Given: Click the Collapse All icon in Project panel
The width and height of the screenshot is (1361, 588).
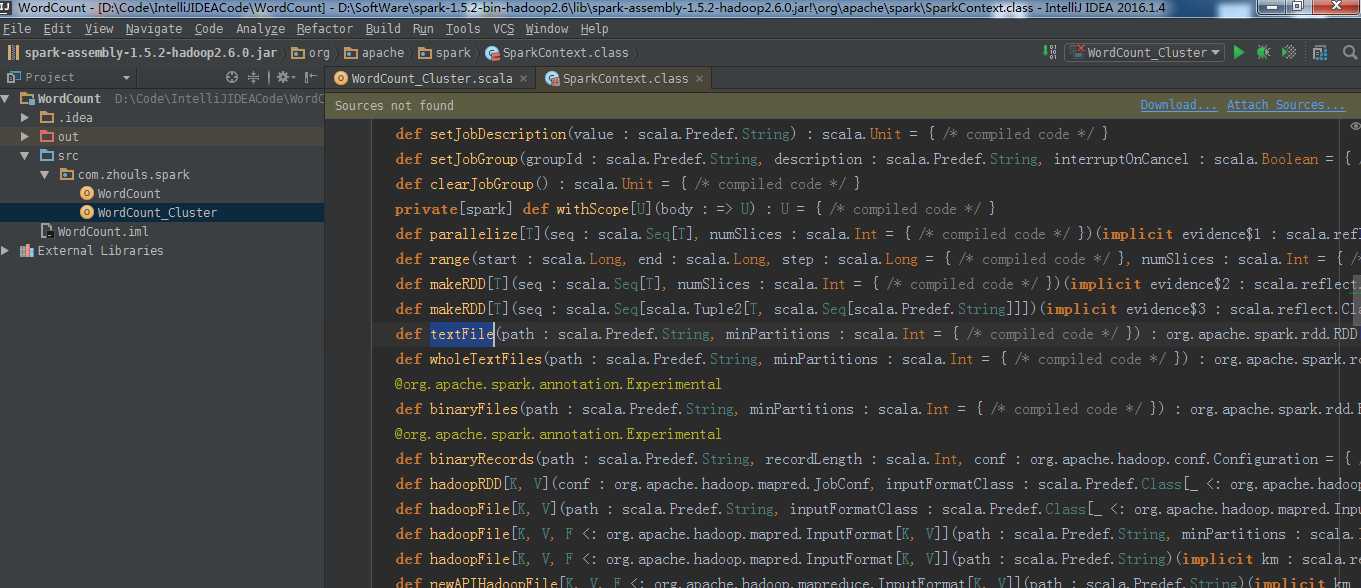Looking at the screenshot, I should point(254,77).
